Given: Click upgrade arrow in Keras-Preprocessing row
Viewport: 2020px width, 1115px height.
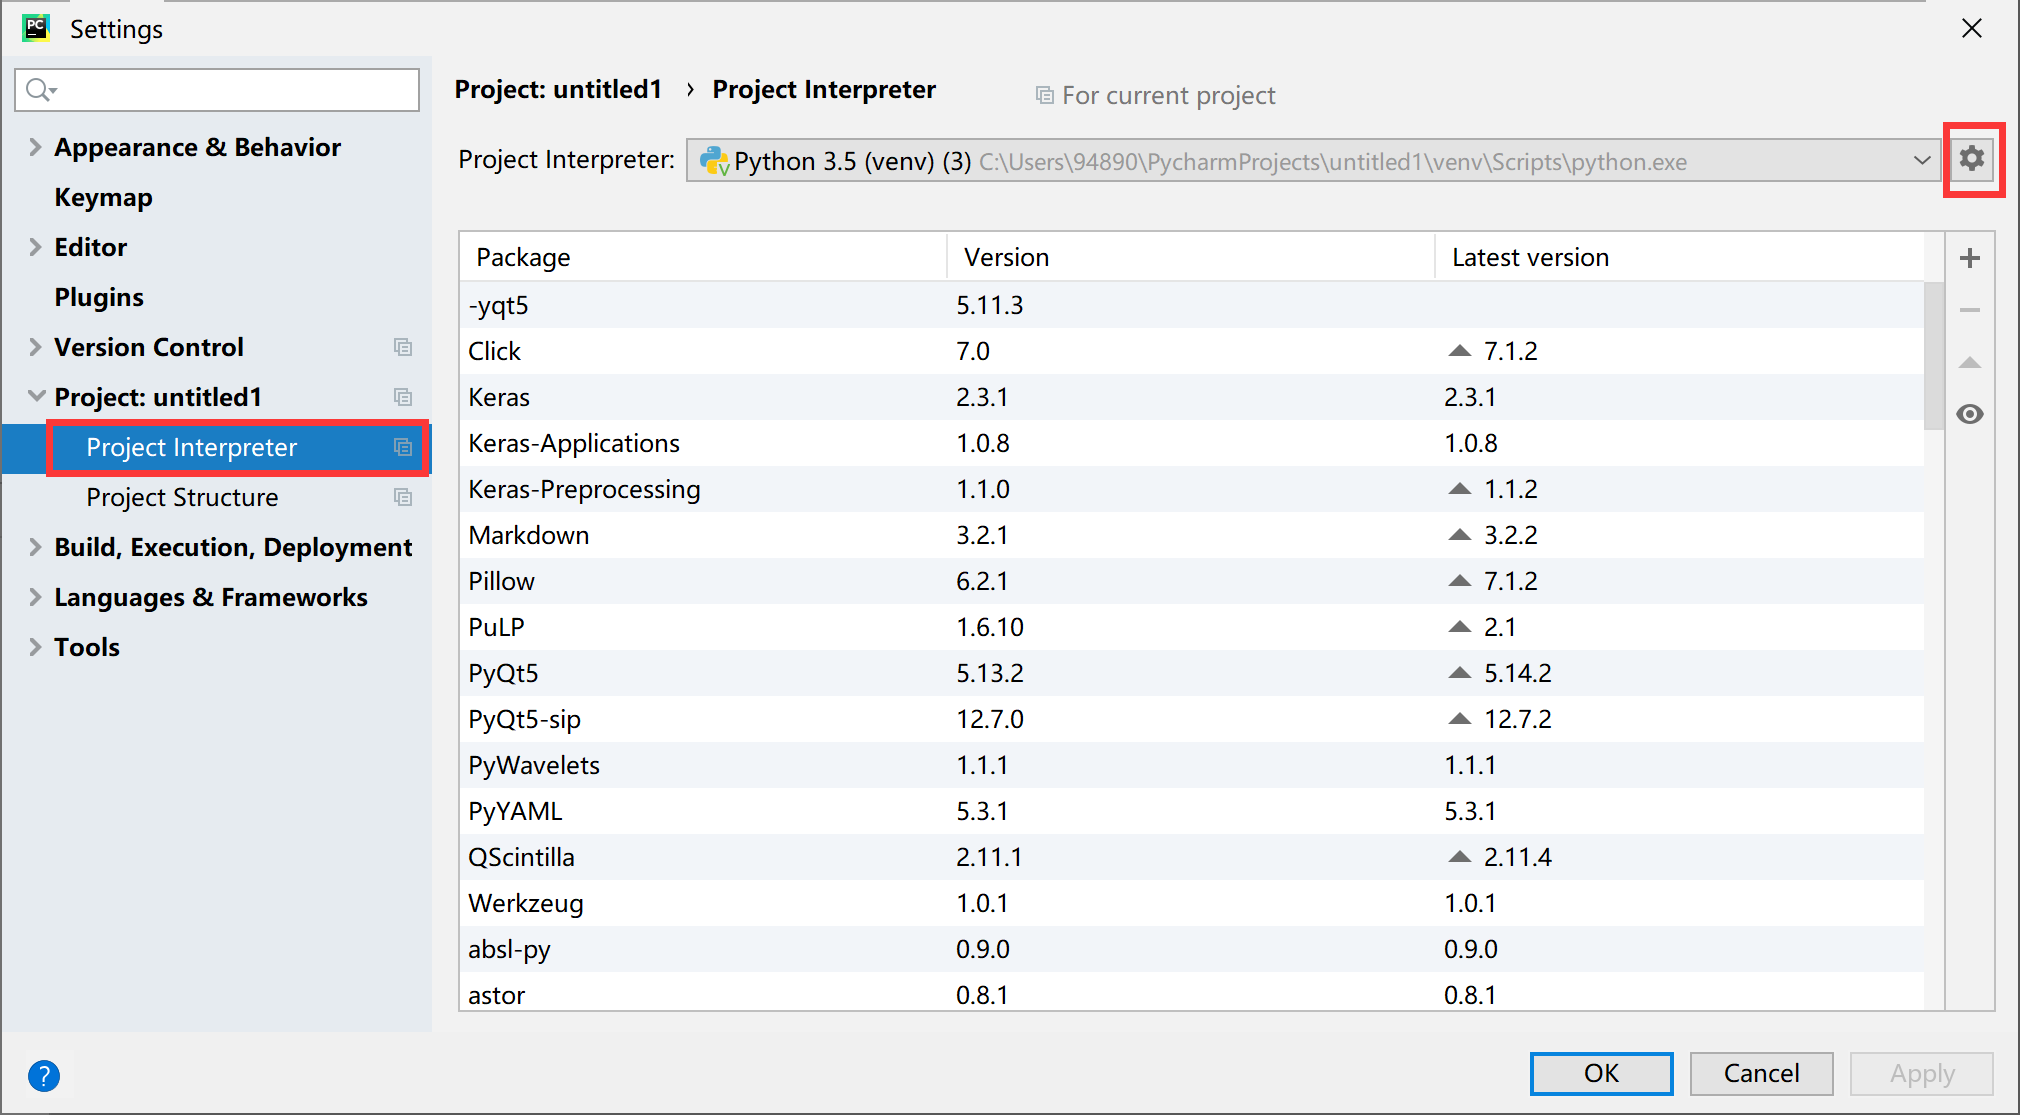Looking at the screenshot, I should pos(1460,489).
